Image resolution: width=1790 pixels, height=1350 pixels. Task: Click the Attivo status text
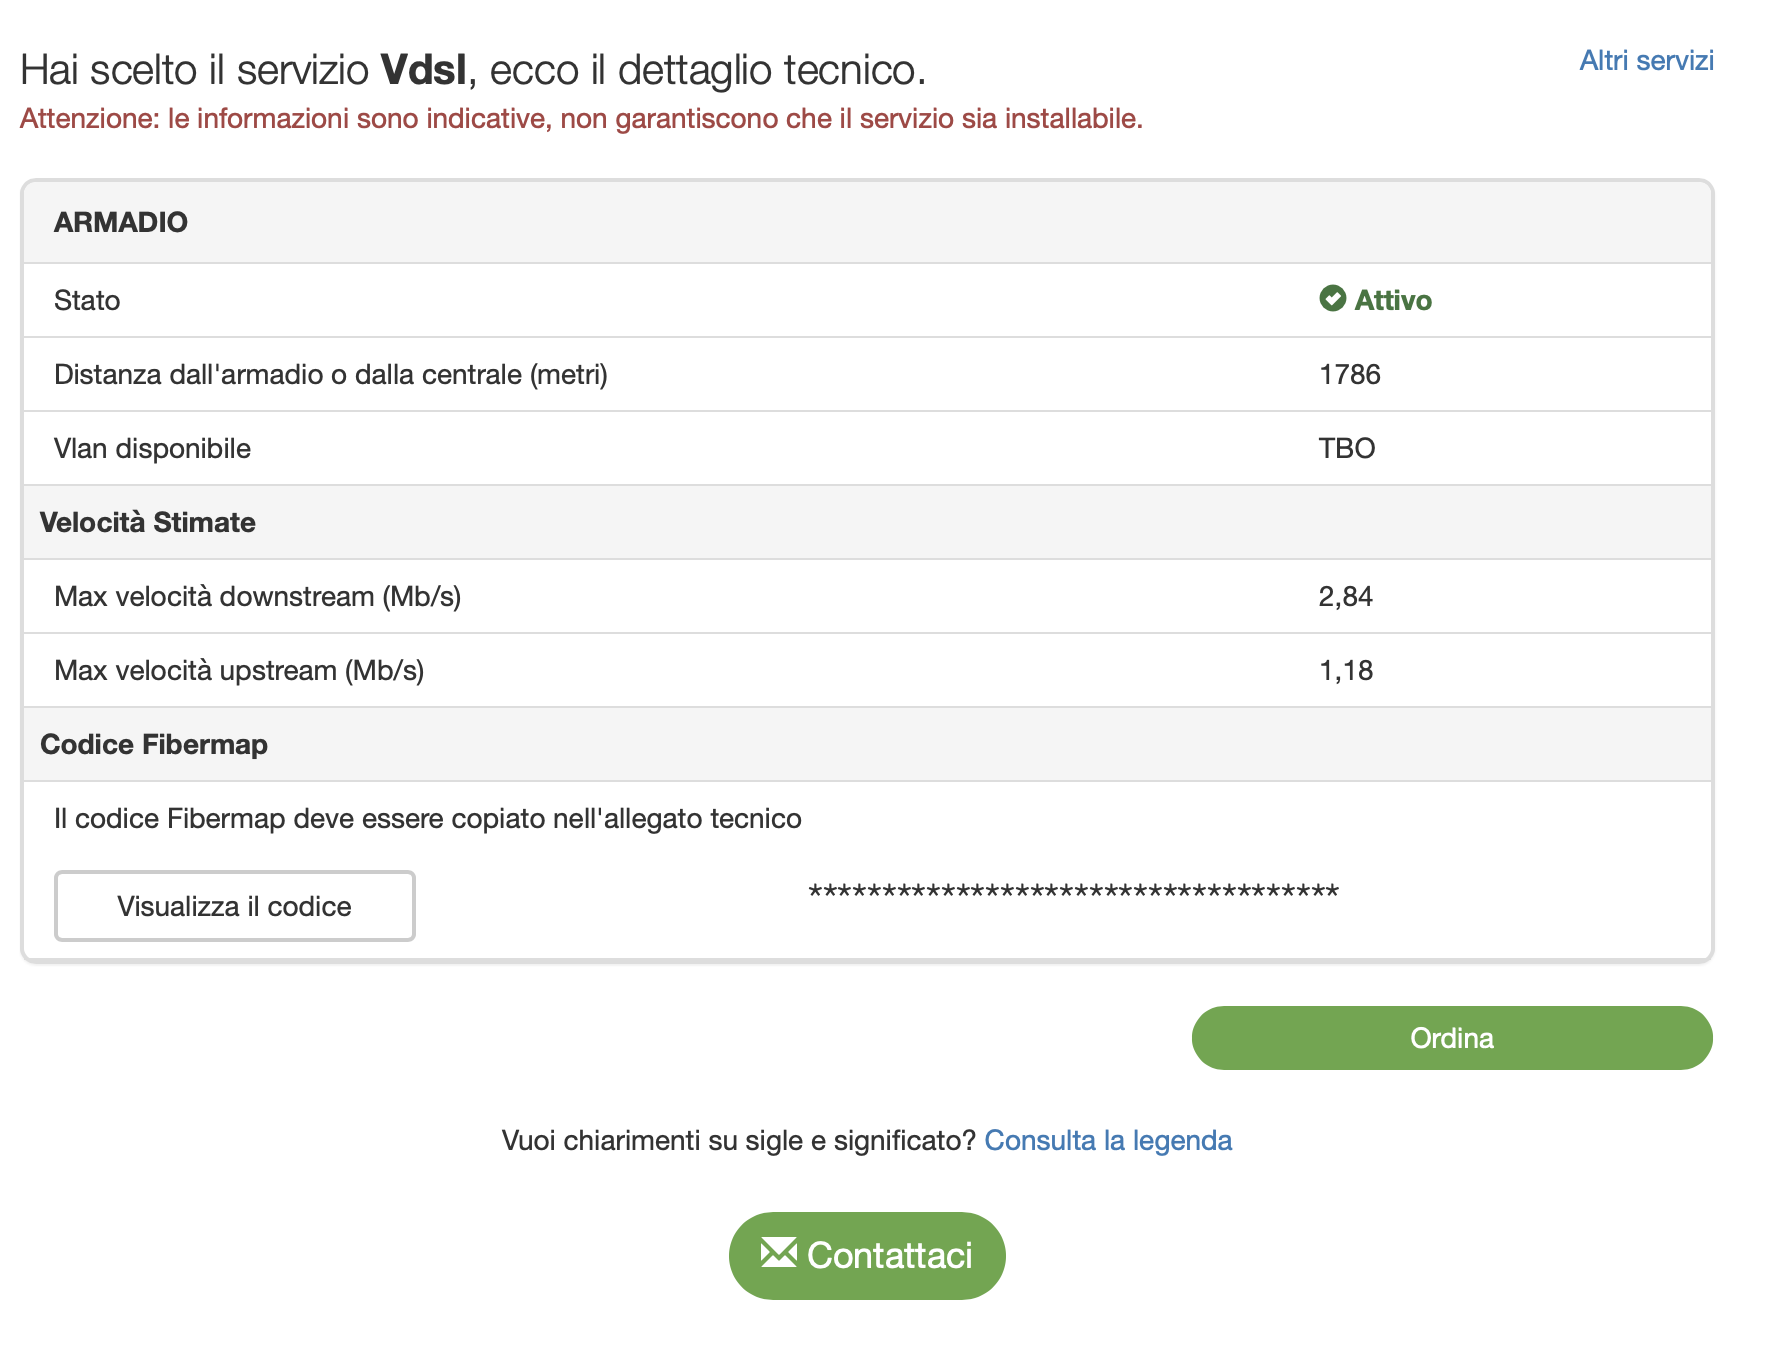tap(1392, 301)
